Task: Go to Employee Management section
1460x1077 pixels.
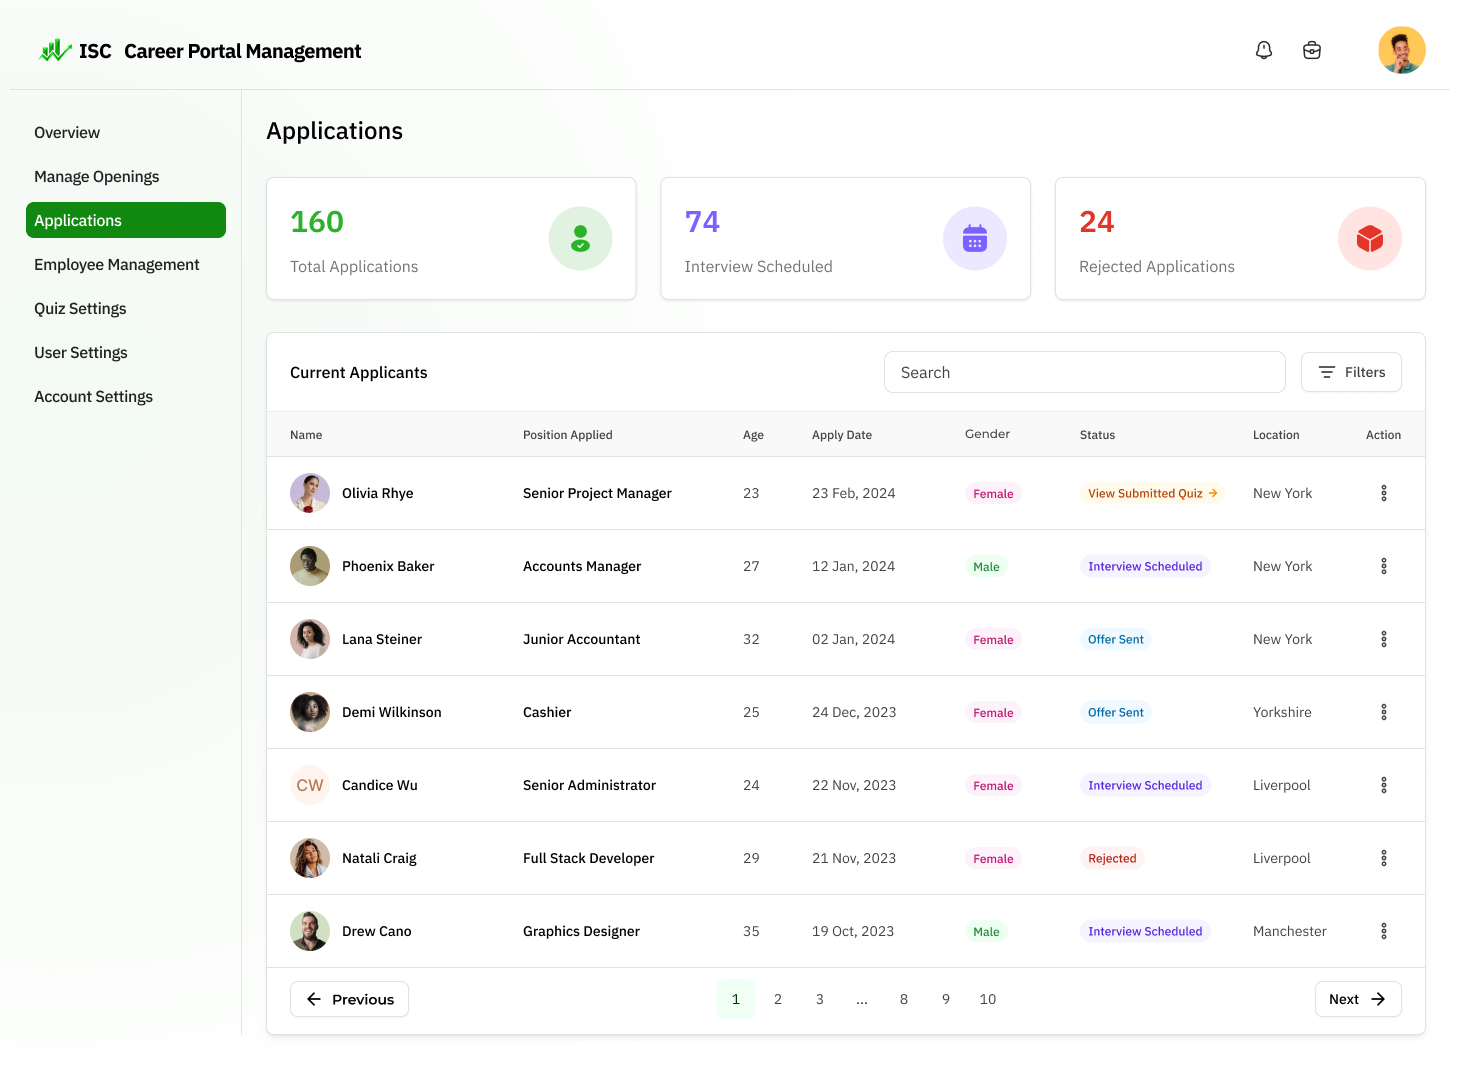Action: coord(117,265)
